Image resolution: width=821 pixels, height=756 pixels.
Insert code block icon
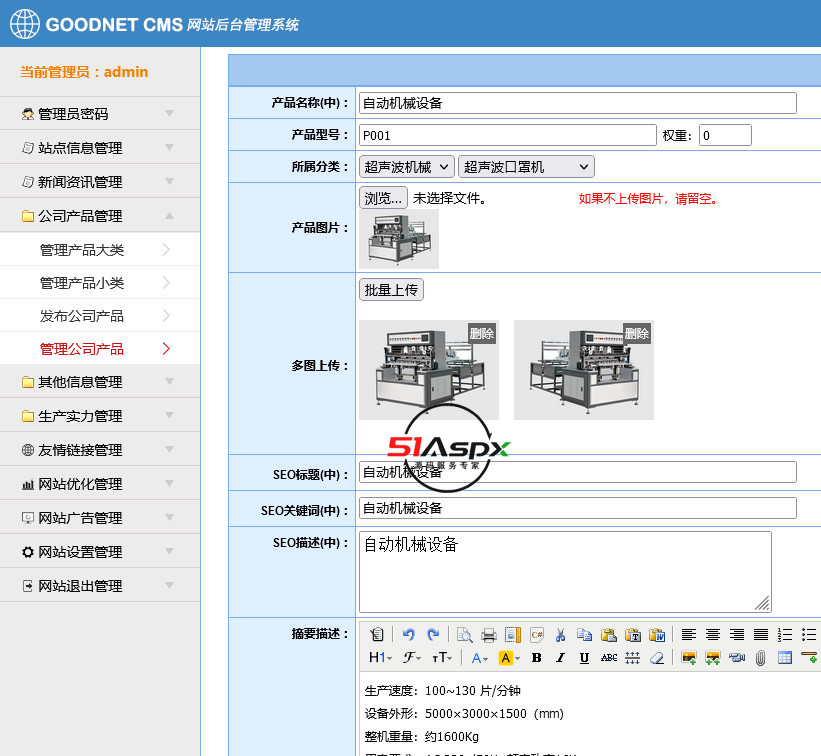(x=537, y=635)
